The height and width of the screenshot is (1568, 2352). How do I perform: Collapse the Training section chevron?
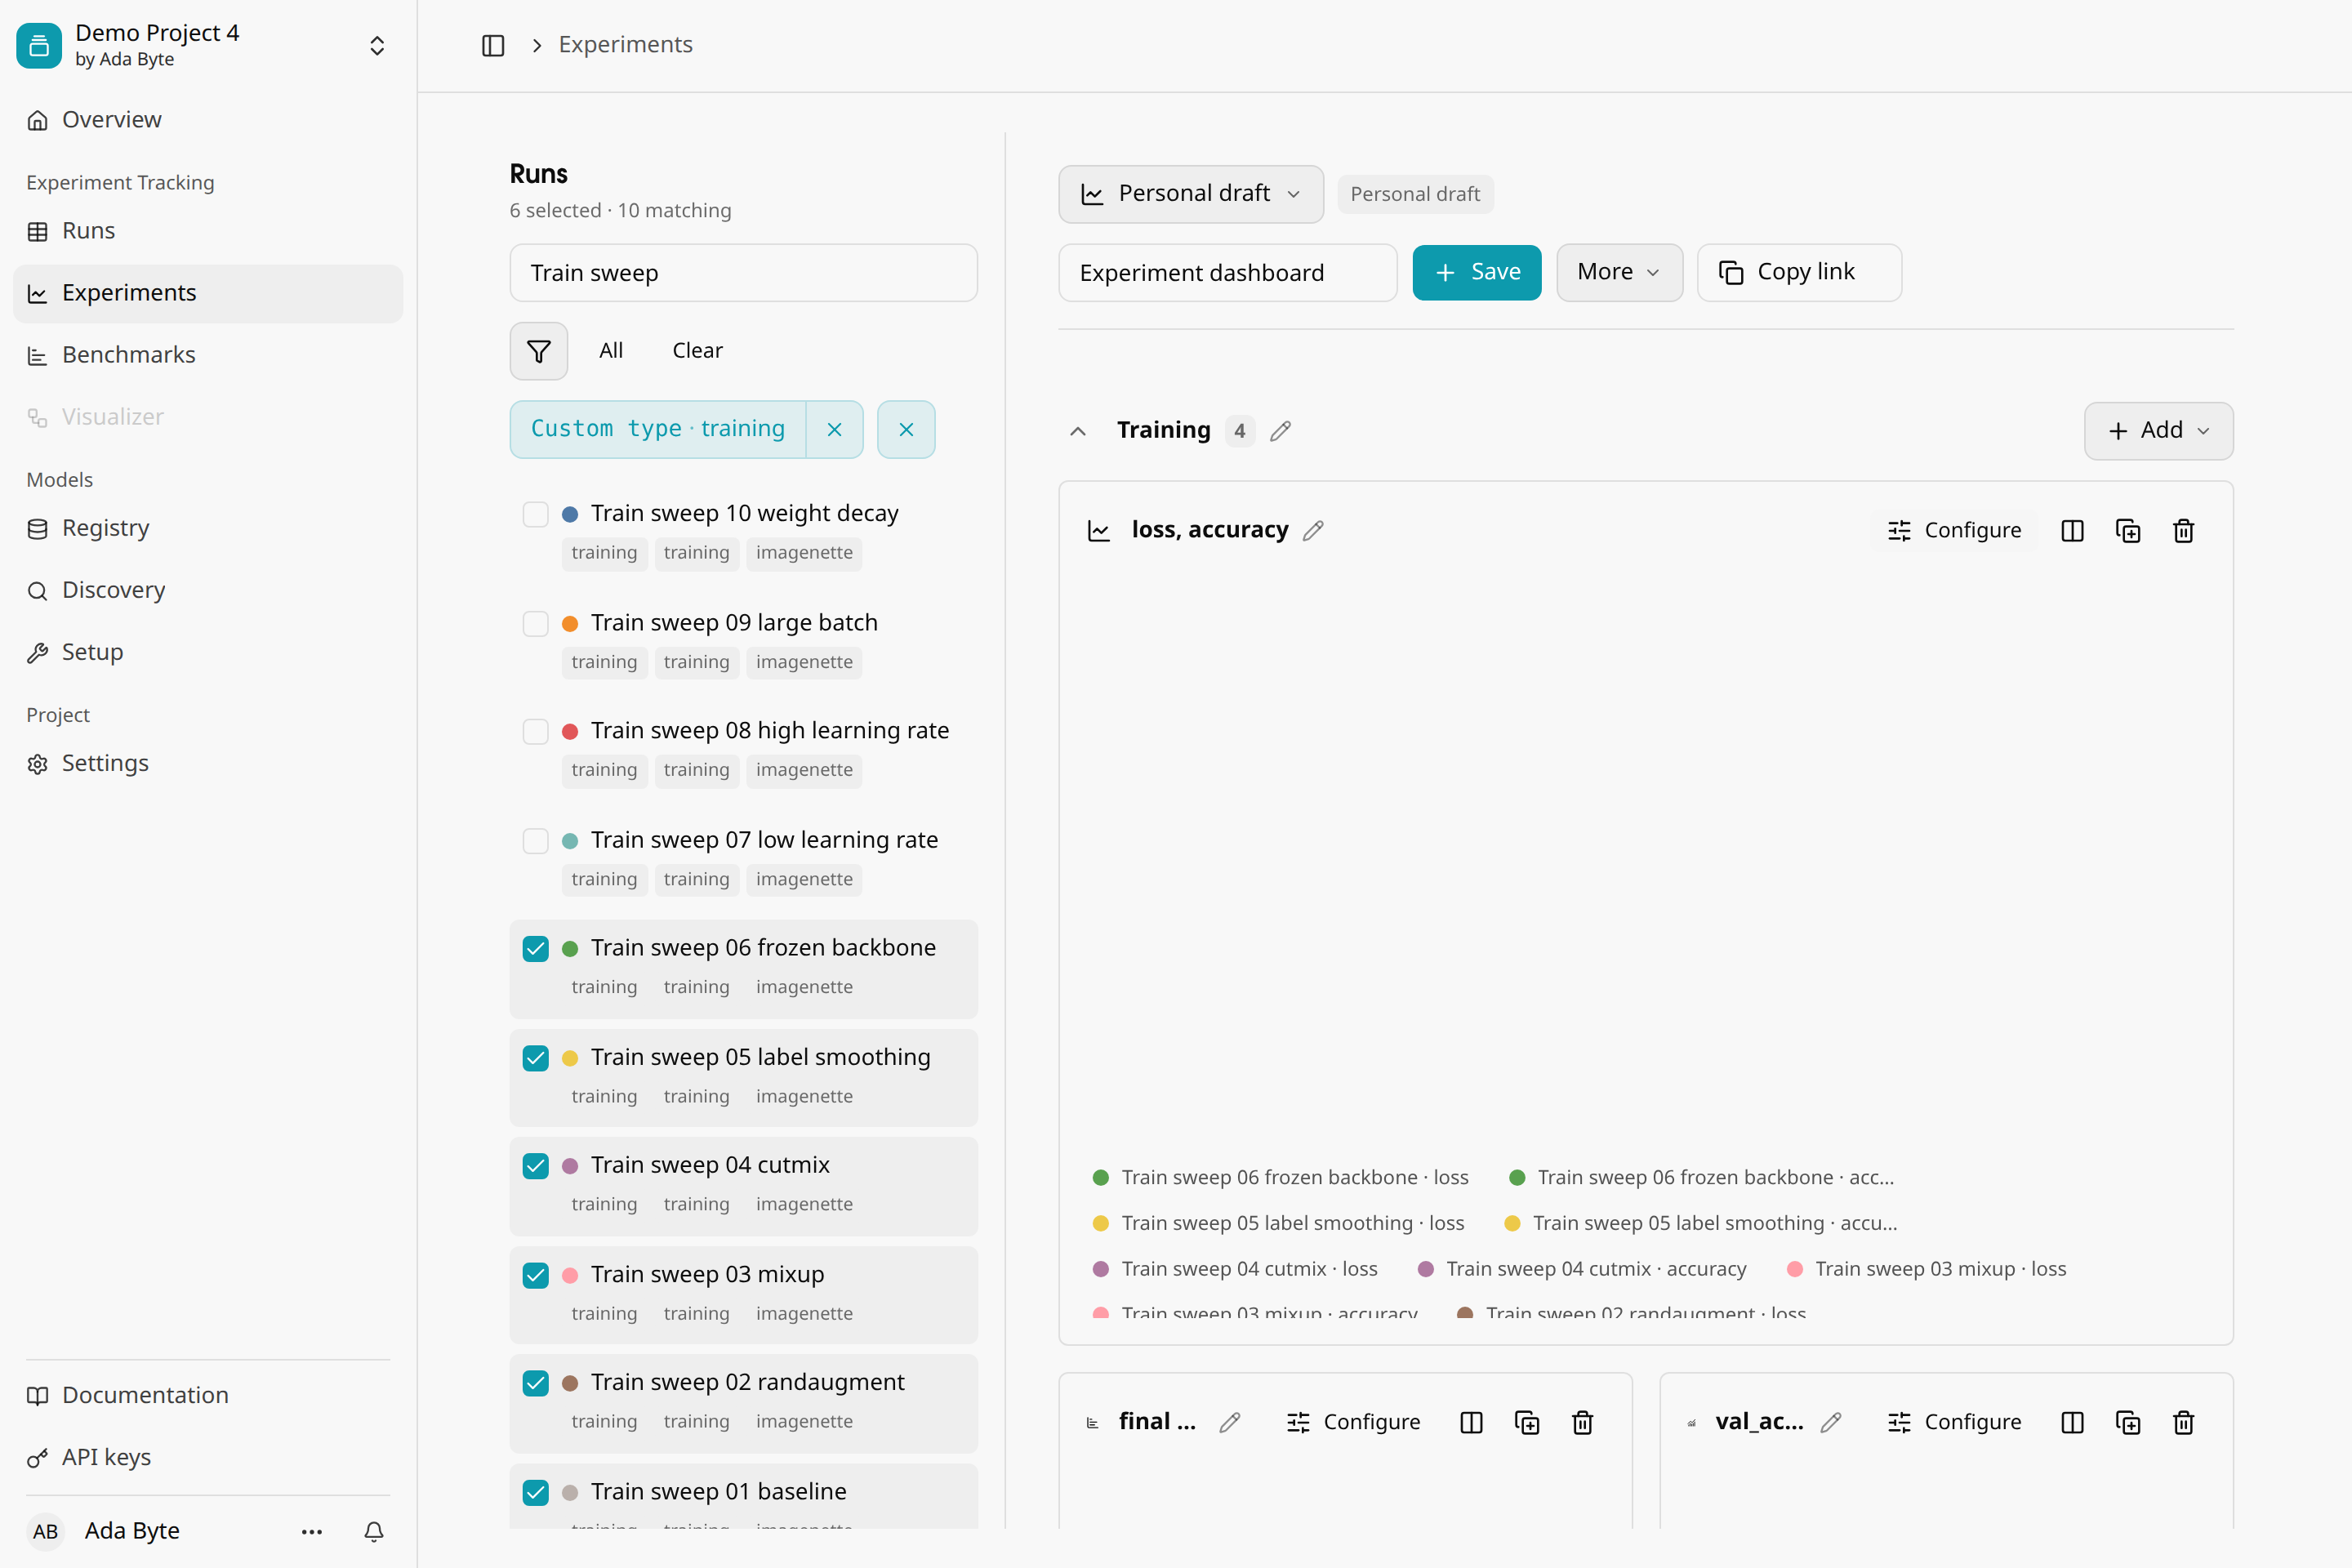[1078, 431]
